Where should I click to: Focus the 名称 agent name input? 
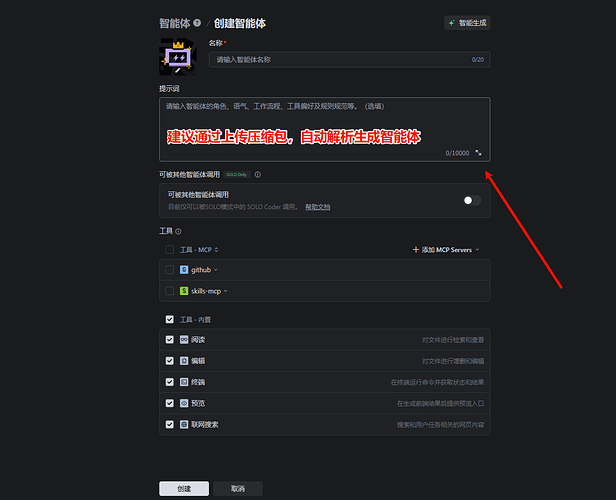pos(349,60)
